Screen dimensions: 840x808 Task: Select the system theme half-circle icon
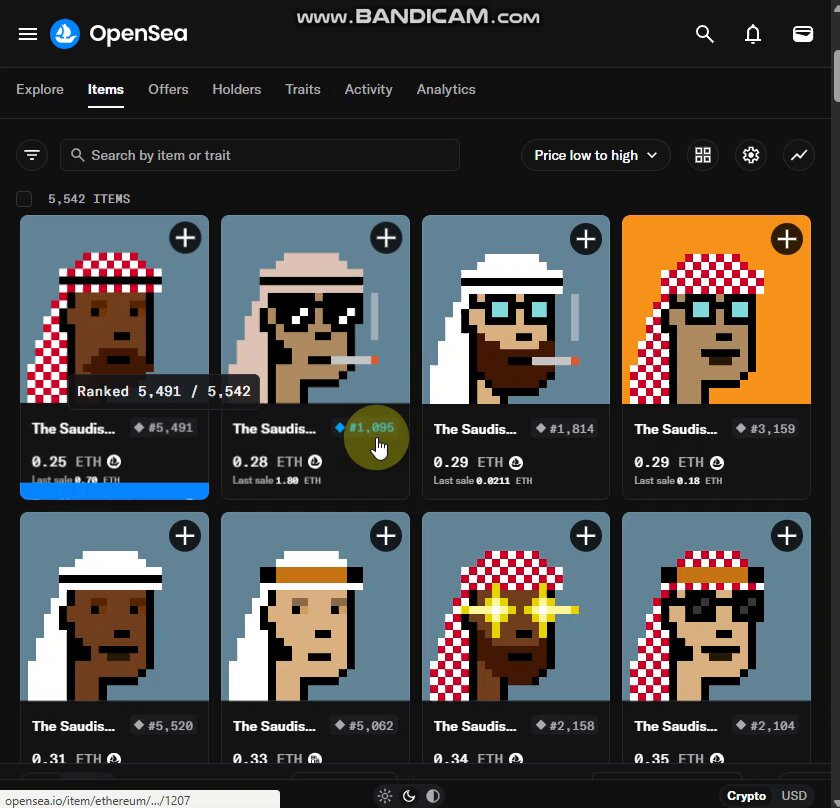[x=433, y=796]
